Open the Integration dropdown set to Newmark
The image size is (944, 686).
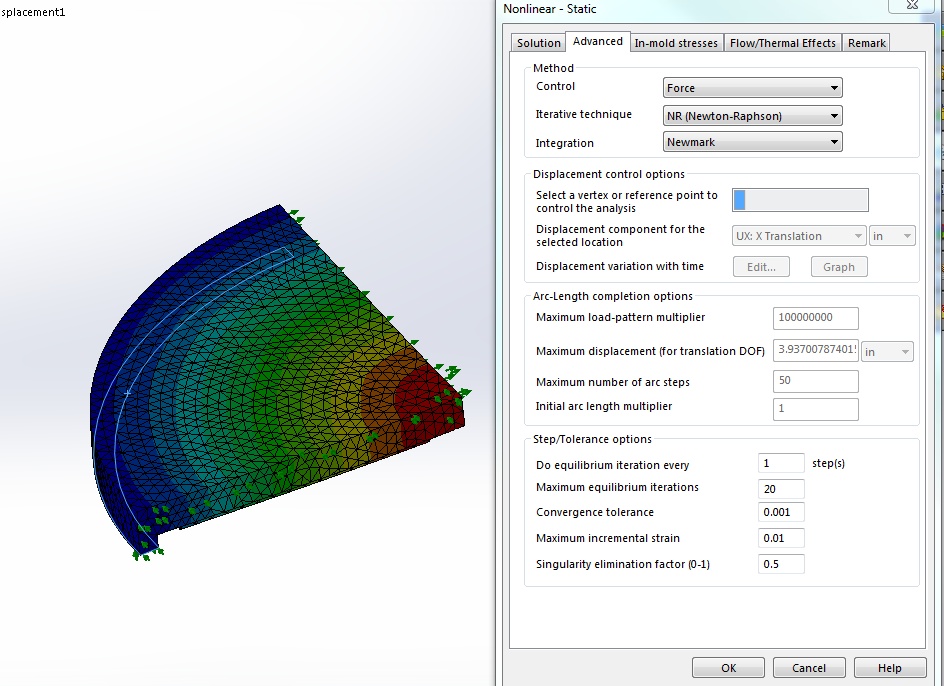click(753, 142)
